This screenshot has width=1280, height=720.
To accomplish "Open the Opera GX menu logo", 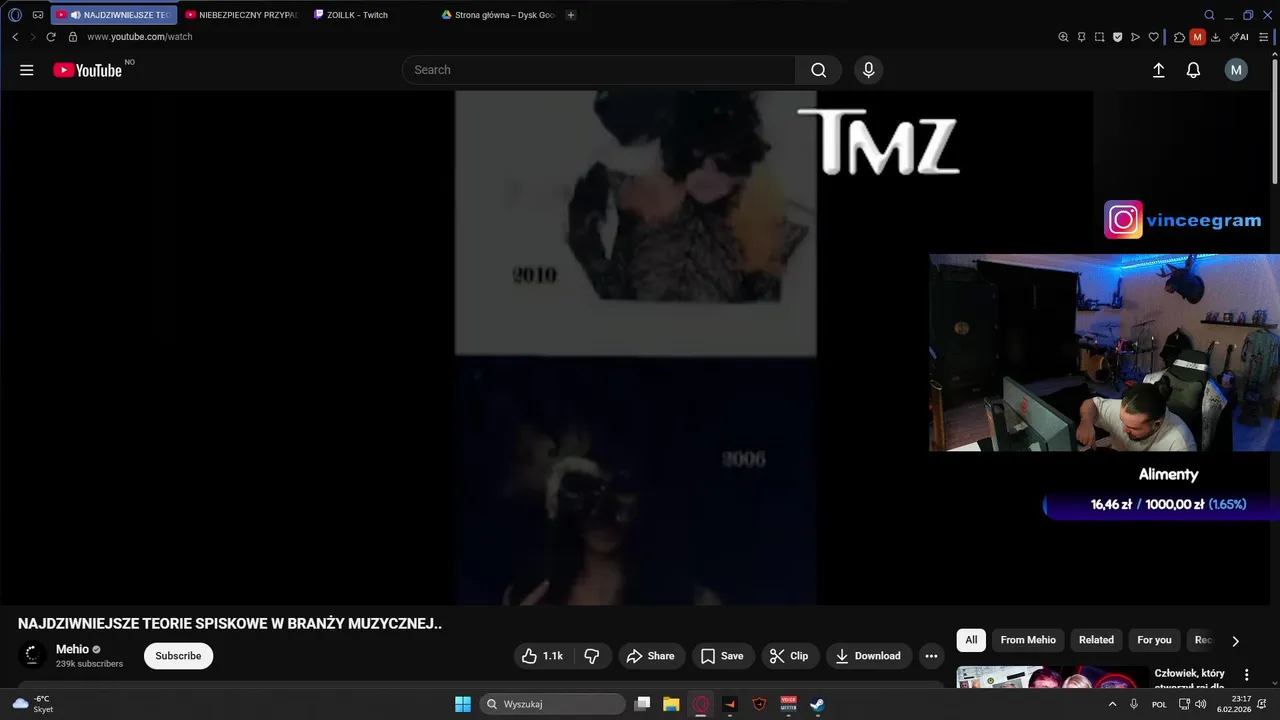I will (15, 15).
